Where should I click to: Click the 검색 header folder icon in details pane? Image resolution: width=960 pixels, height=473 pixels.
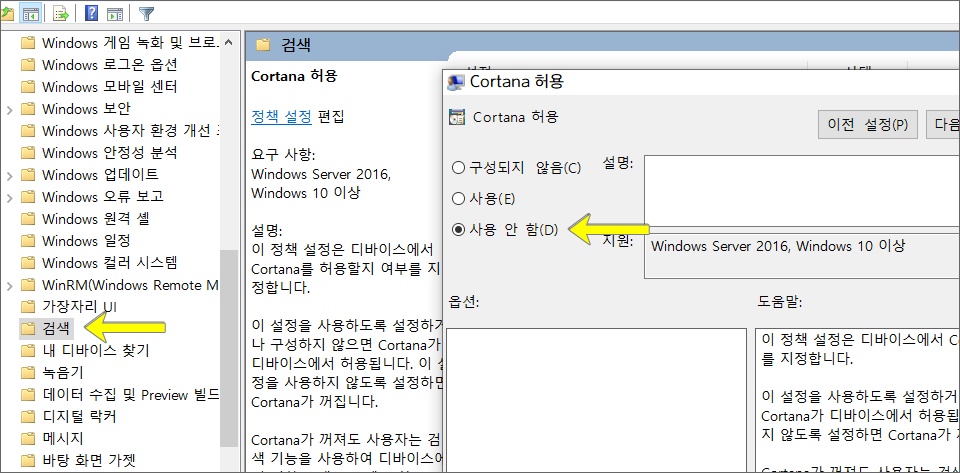[x=263, y=44]
